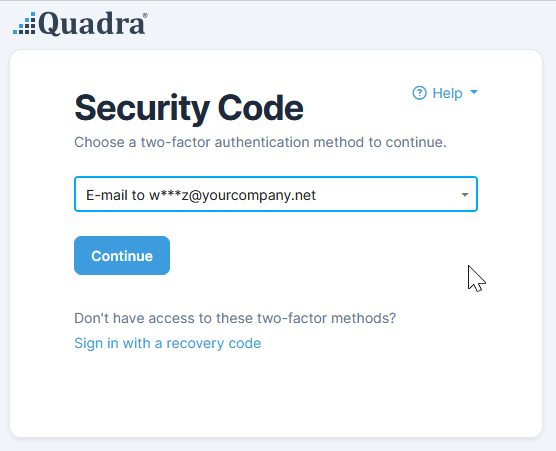Image resolution: width=556 pixels, height=451 pixels.
Task: Click the Continue button
Action: click(x=122, y=256)
